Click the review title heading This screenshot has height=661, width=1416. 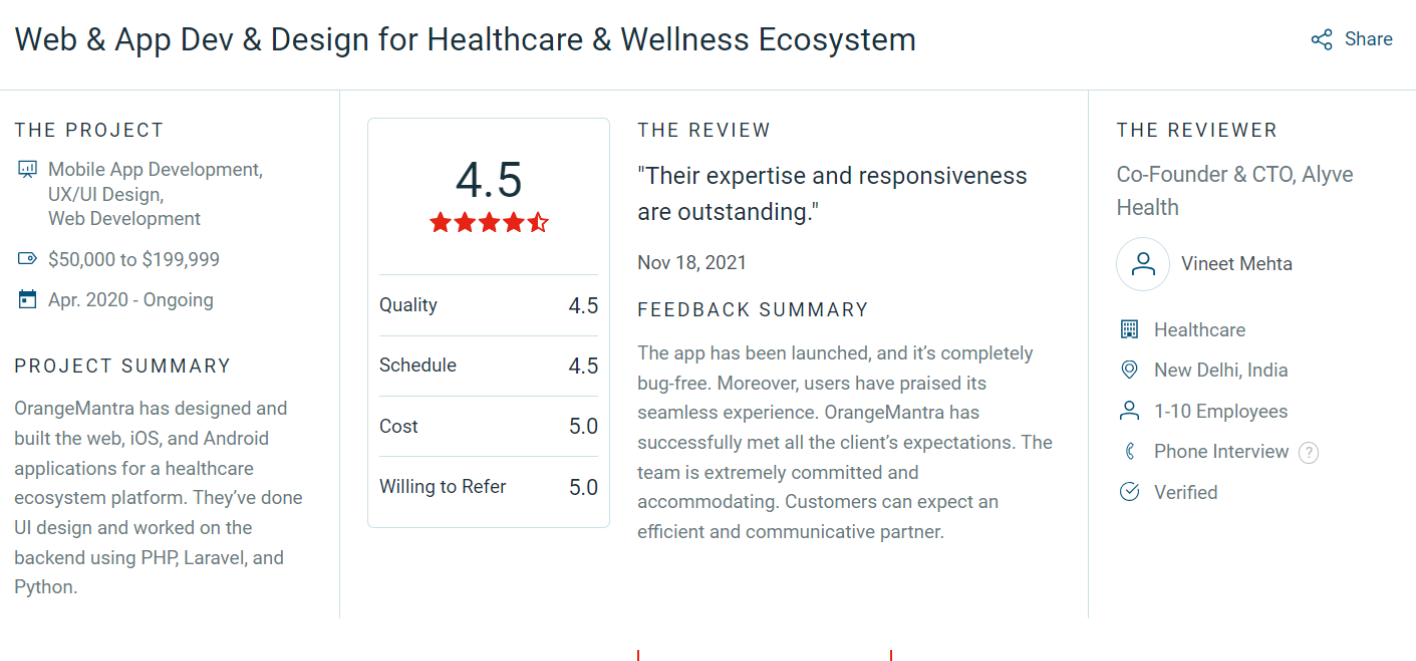(465, 40)
